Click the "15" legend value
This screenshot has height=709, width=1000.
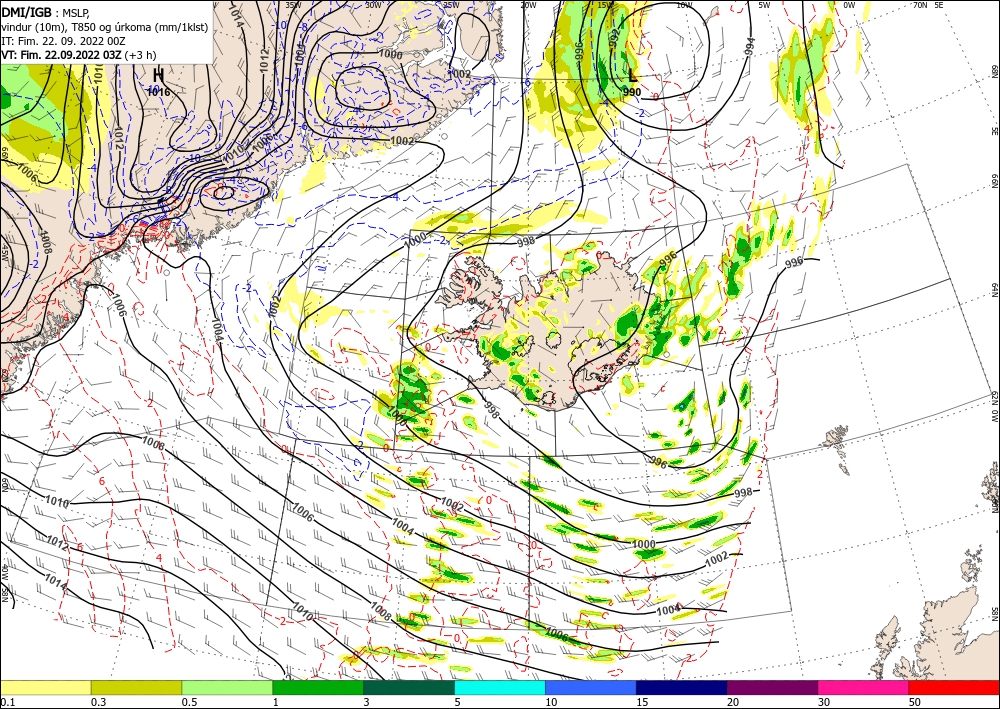pyautogui.click(x=642, y=702)
